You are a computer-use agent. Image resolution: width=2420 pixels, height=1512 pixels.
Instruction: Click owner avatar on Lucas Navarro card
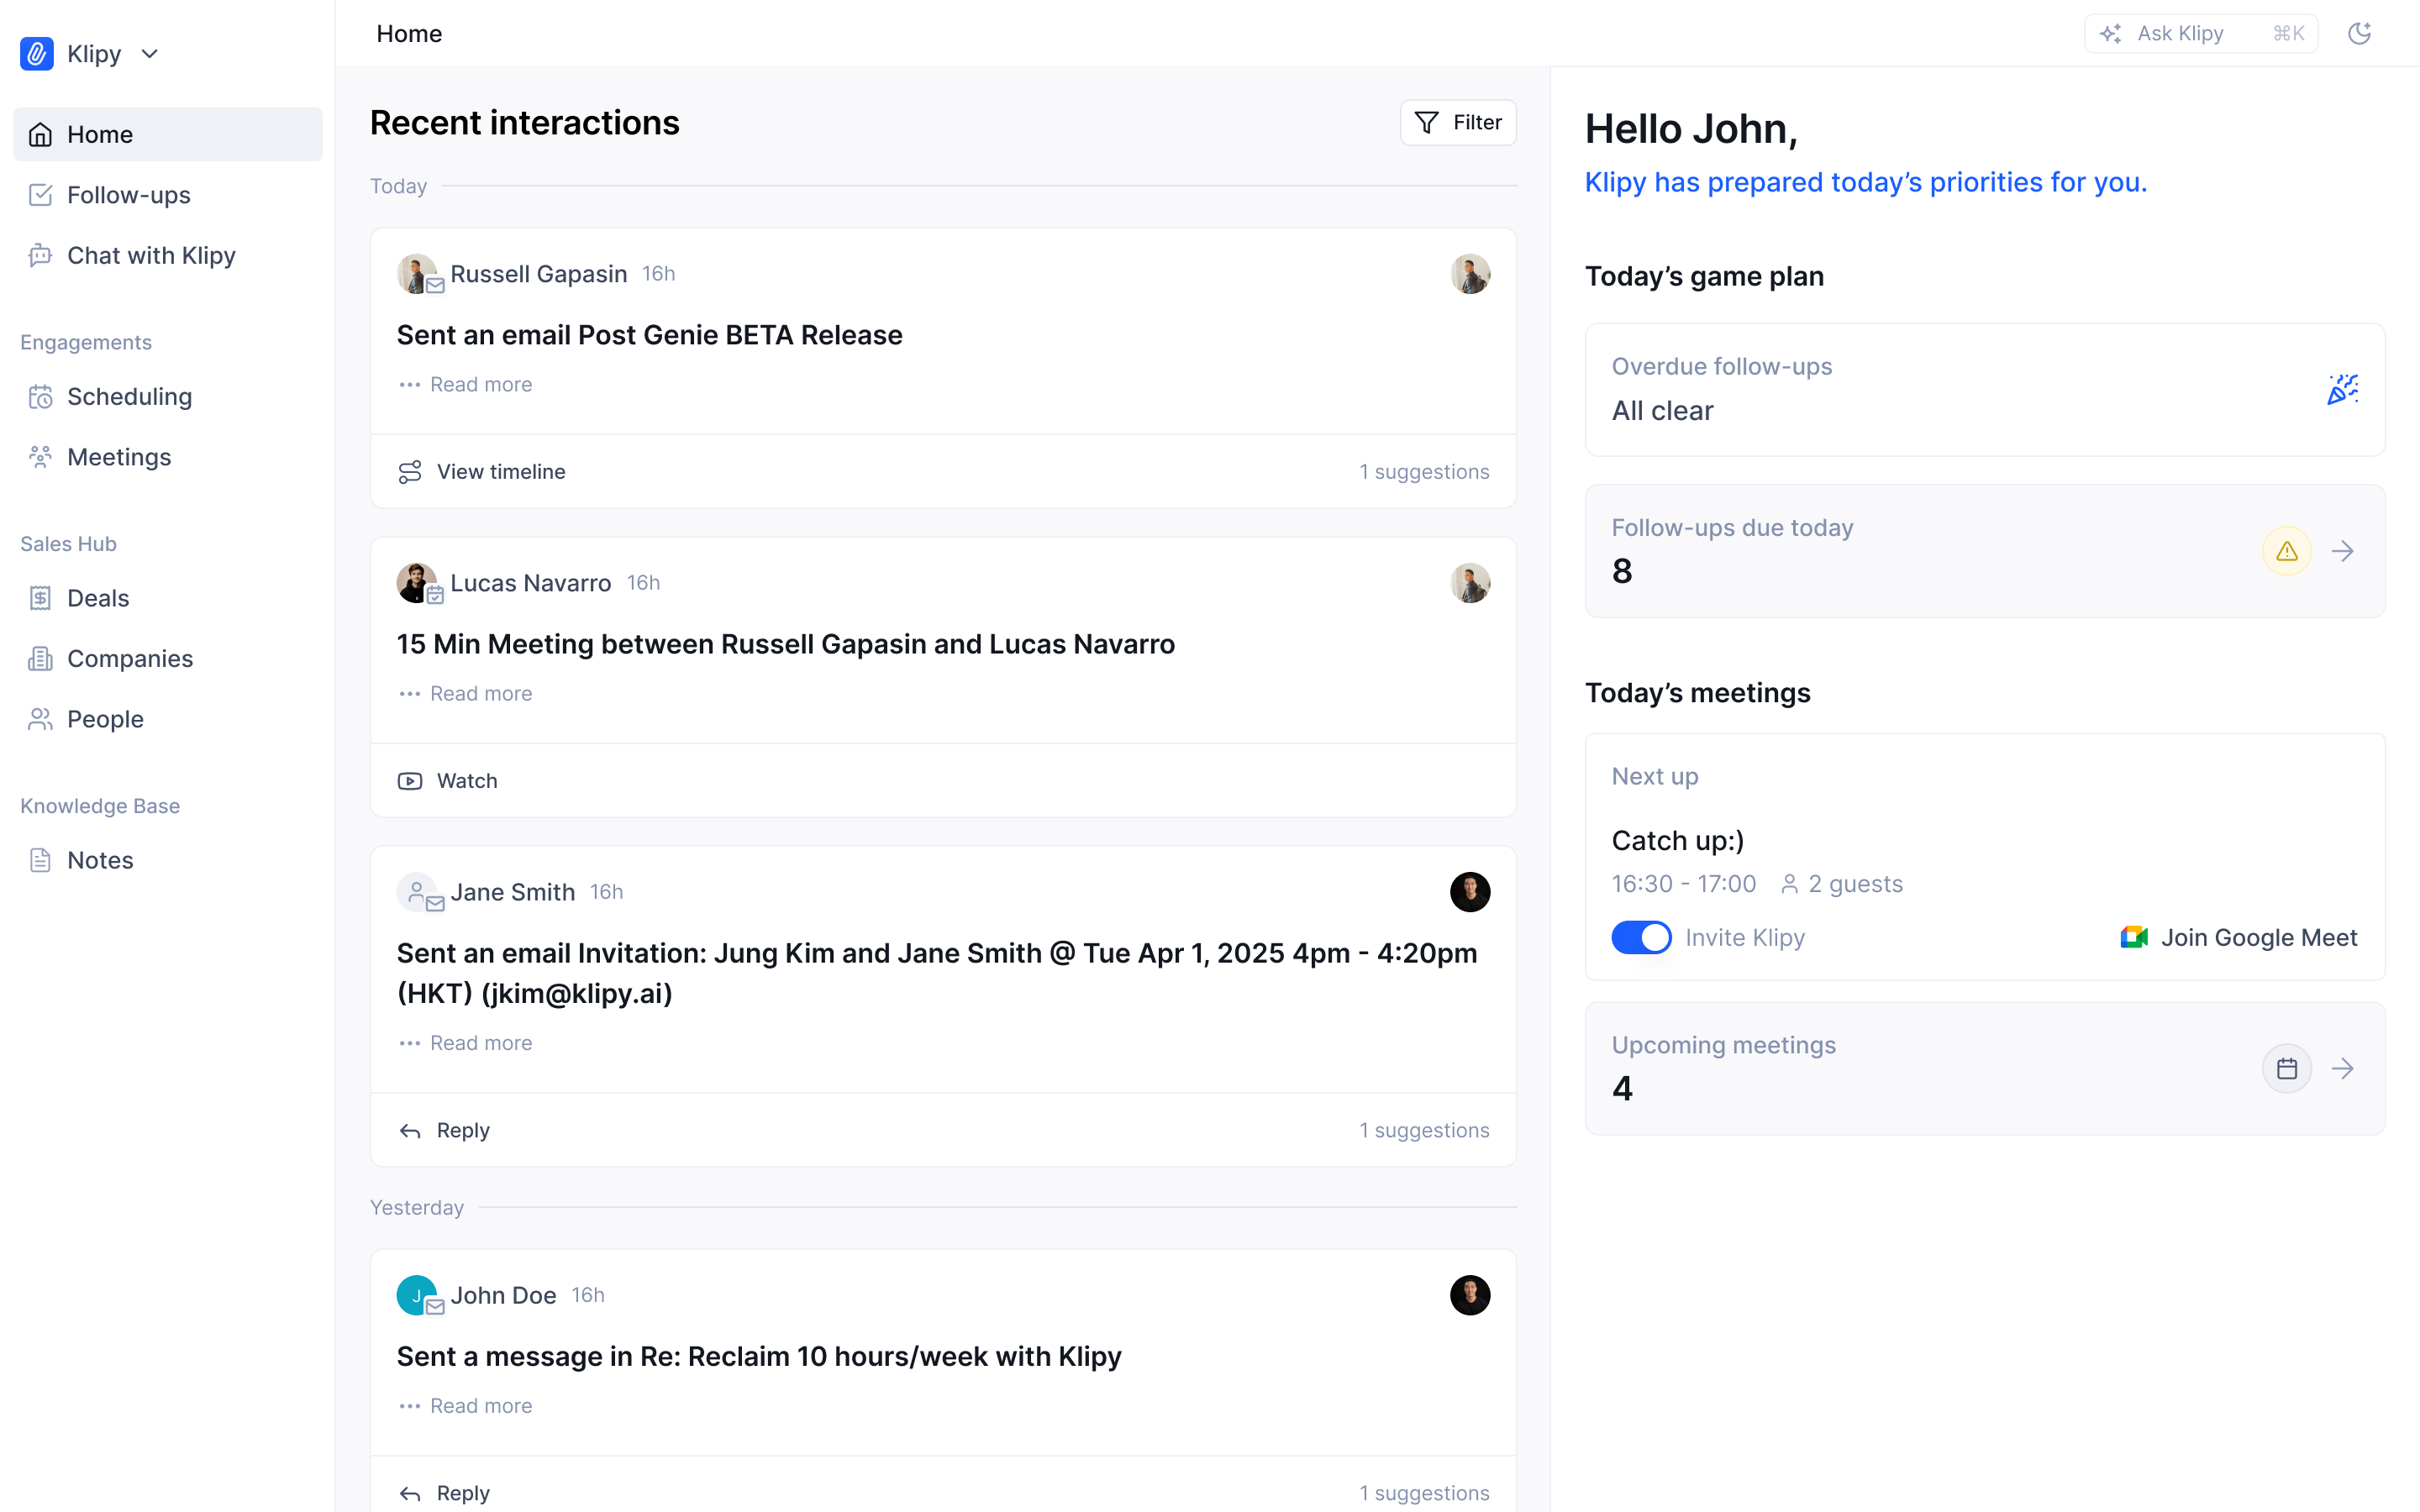1470,583
